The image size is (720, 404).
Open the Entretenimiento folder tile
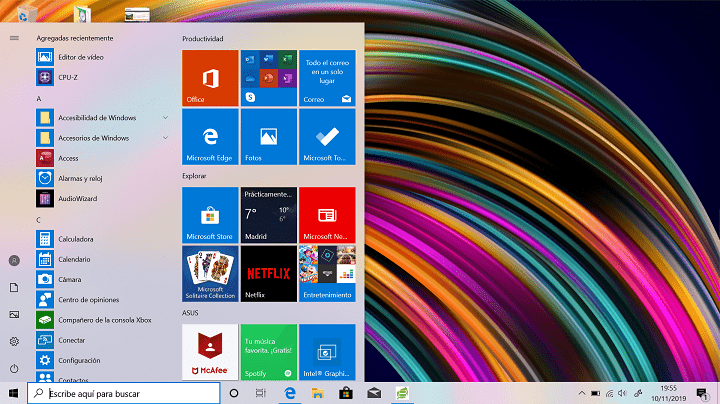tap(327, 274)
